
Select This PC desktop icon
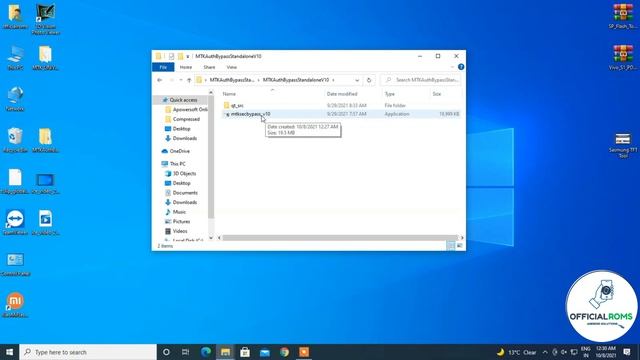tap(16, 58)
